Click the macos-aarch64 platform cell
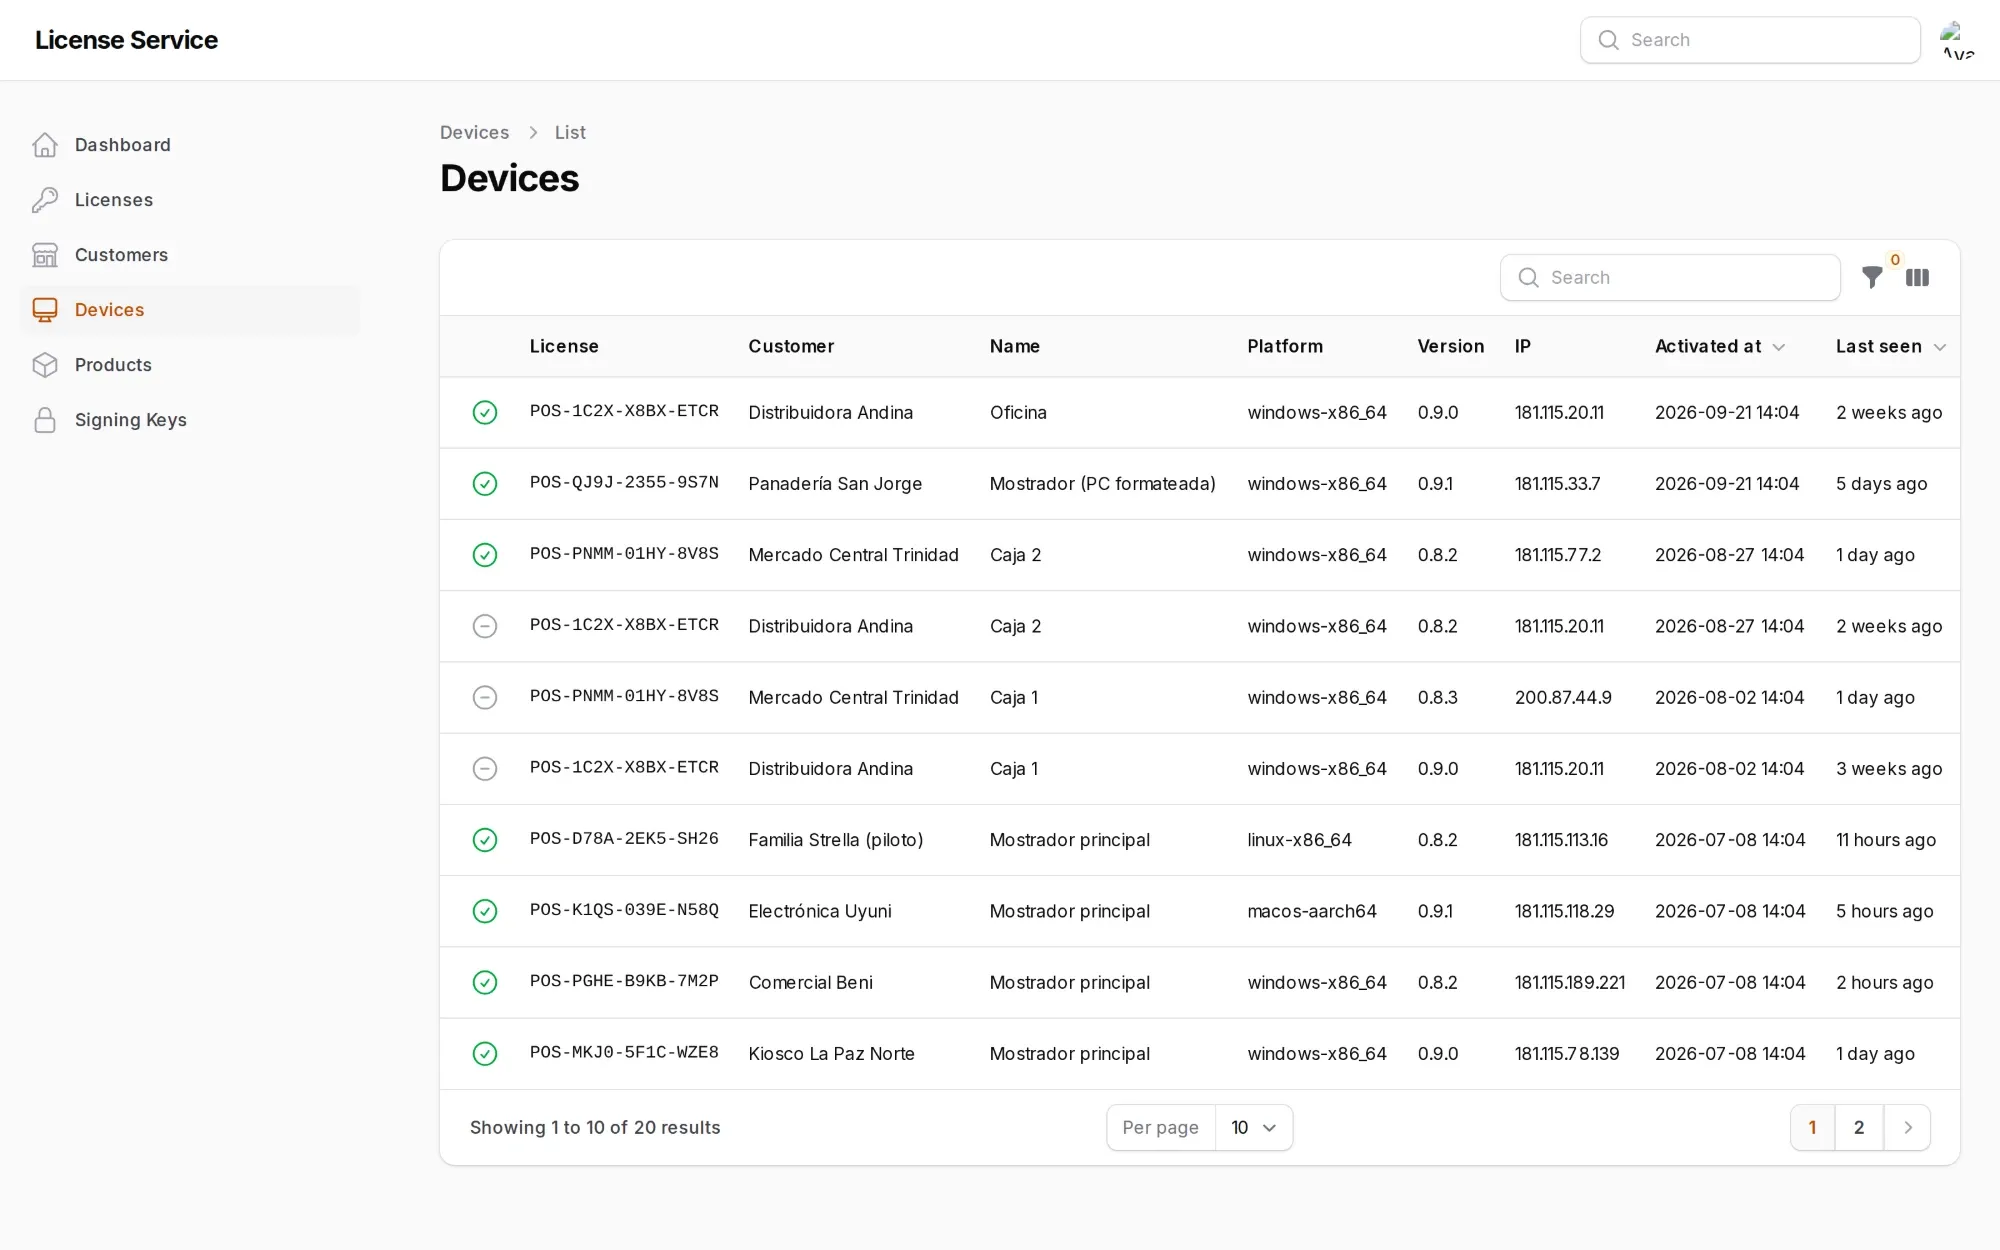The width and height of the screenshot is (2000, 1250). point(1312,912)
